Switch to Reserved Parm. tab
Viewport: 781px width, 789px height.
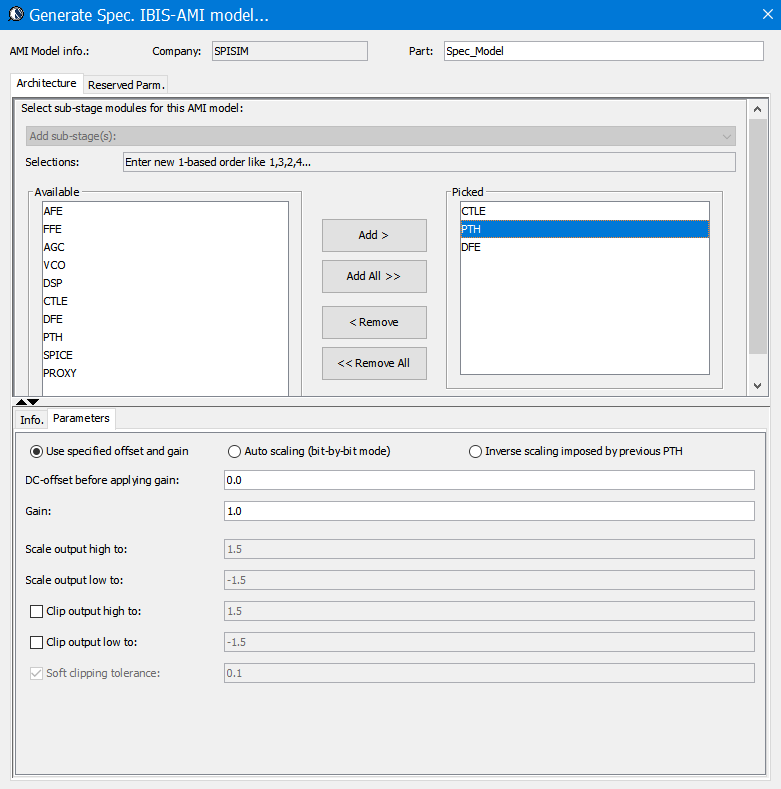coord(126,84)
